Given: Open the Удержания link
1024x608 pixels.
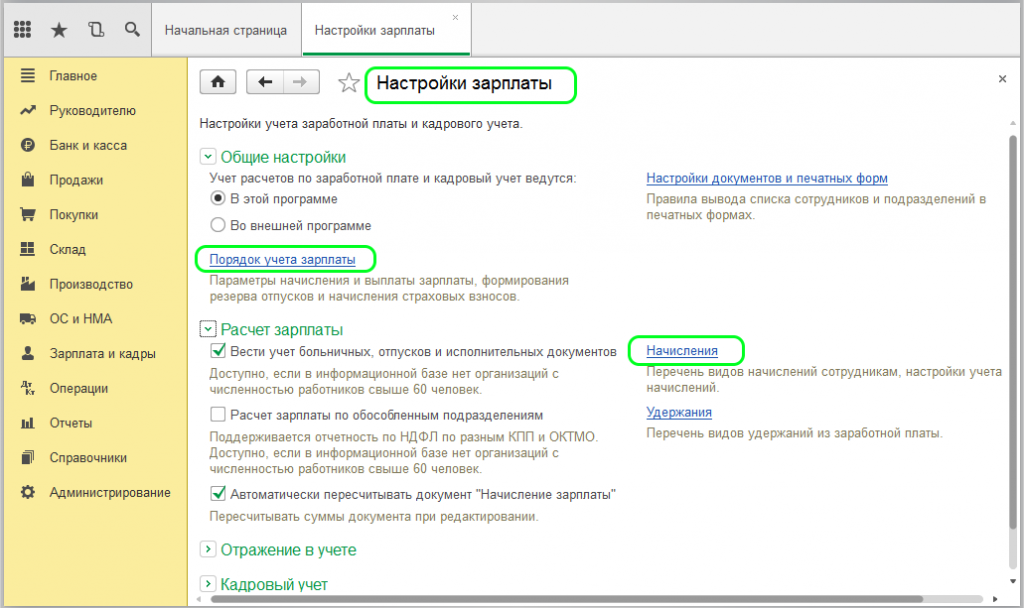Looking at the screenshot, I should (679, 412).
